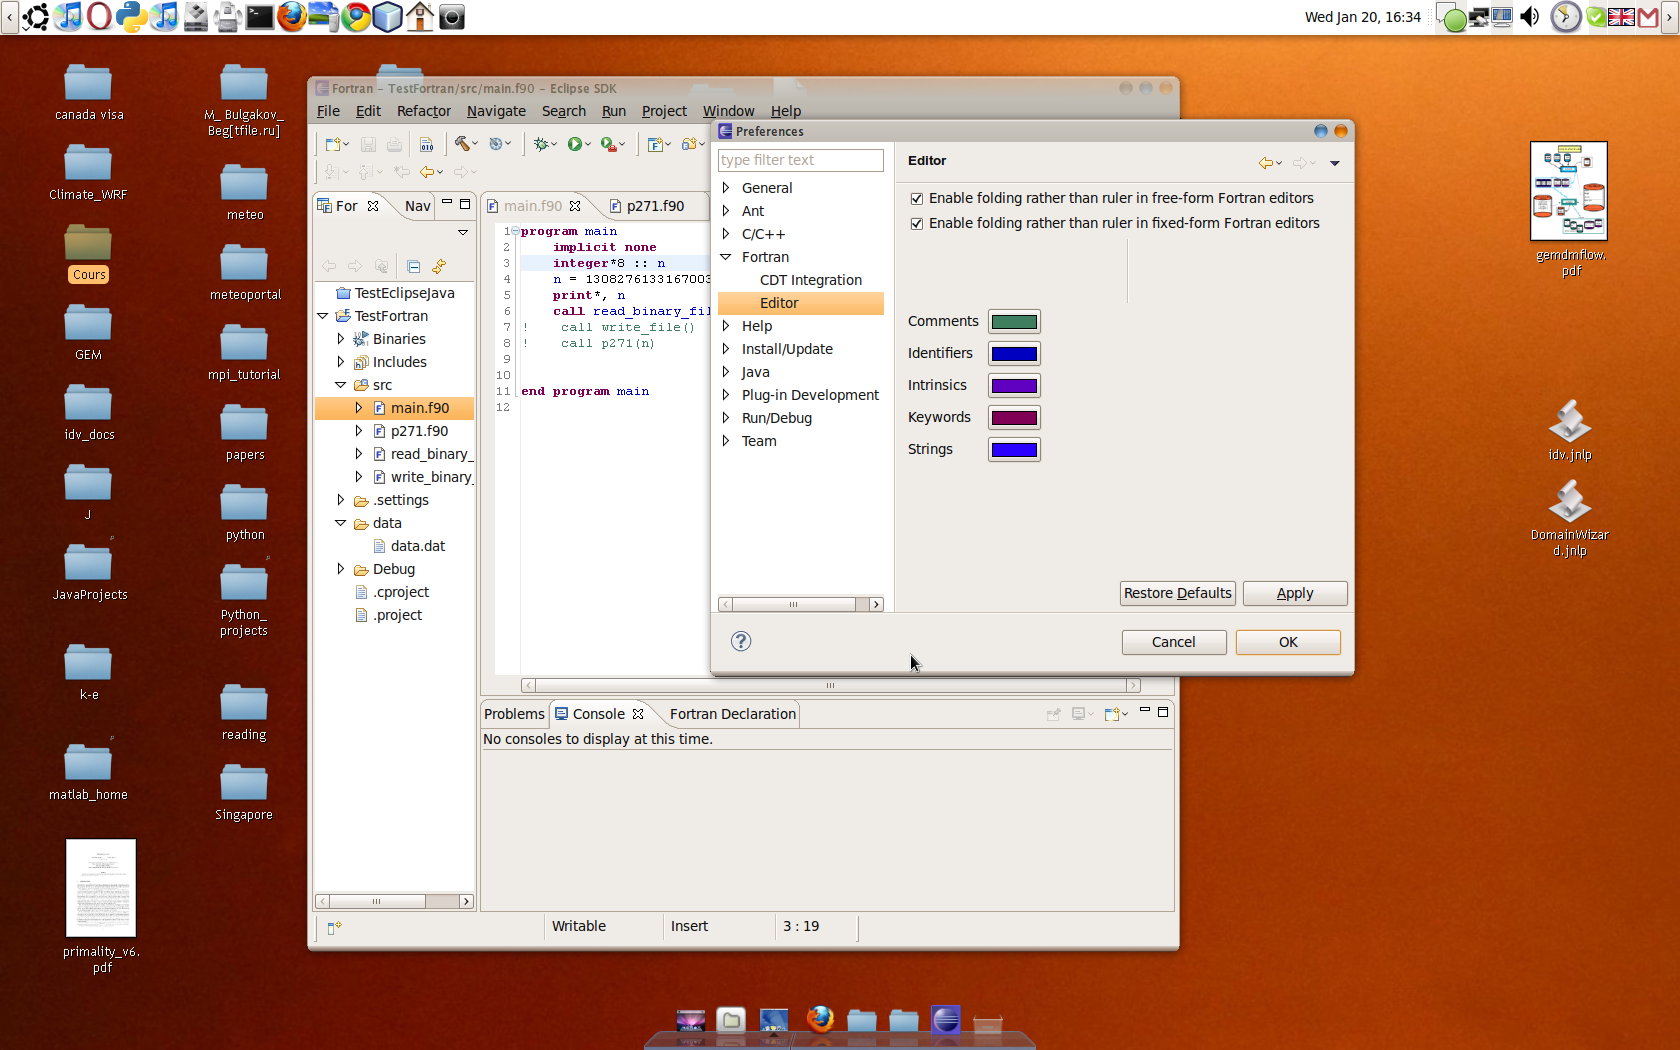
Task: Click the Eclipse icon in the bottom dock
Action: pyautogui.click(x=946, y=1020)
